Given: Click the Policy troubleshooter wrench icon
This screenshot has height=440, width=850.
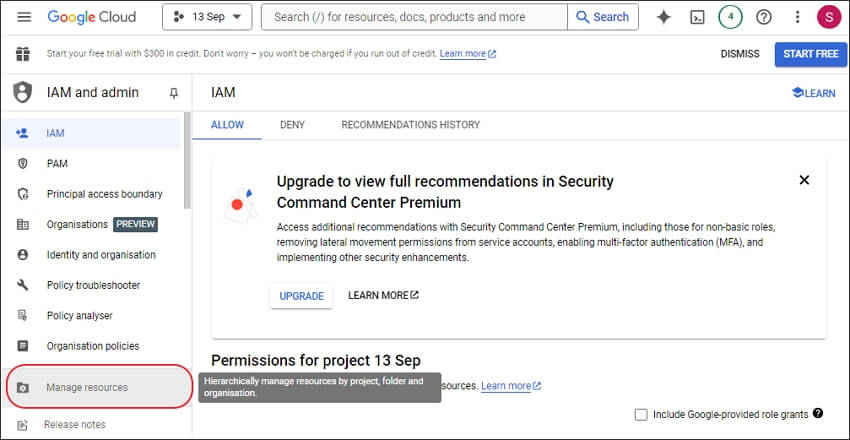Looking at the screenshot, I should (x=22, y=285).
